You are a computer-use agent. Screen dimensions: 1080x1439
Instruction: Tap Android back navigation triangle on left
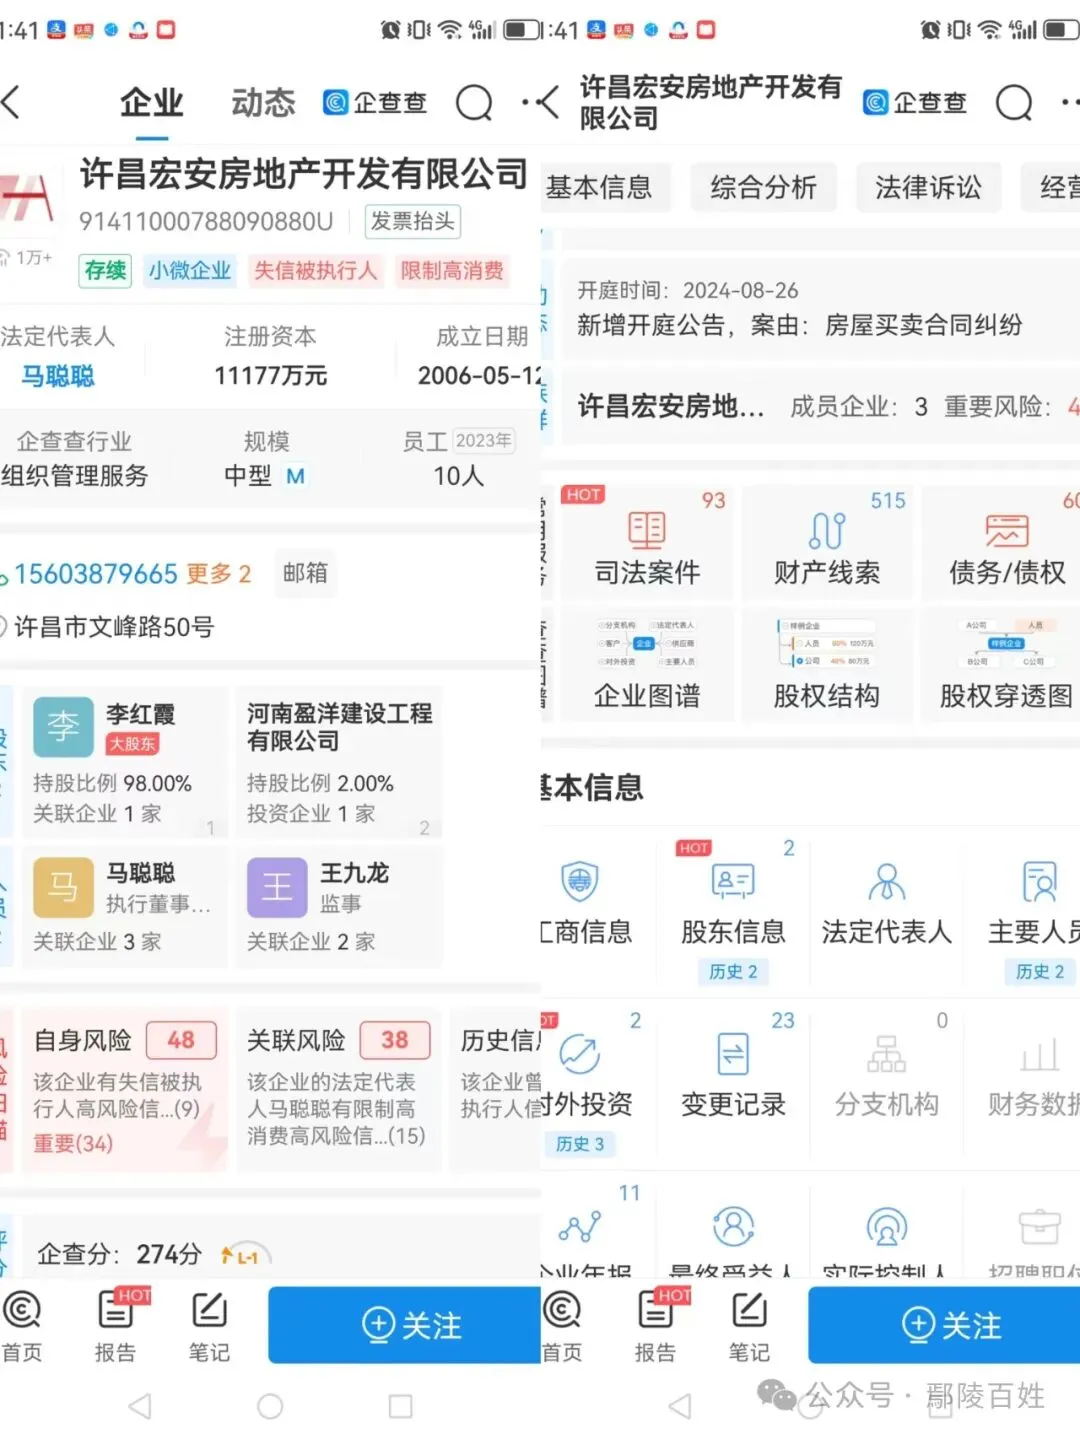coord(139,1407)
